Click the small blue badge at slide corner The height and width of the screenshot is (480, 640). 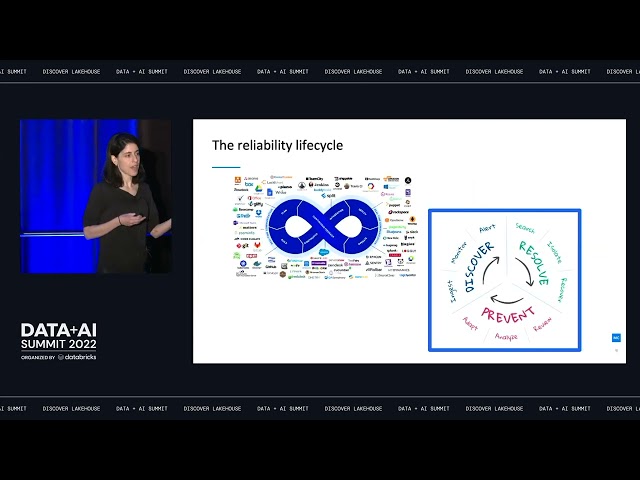[x=616, y=338]
